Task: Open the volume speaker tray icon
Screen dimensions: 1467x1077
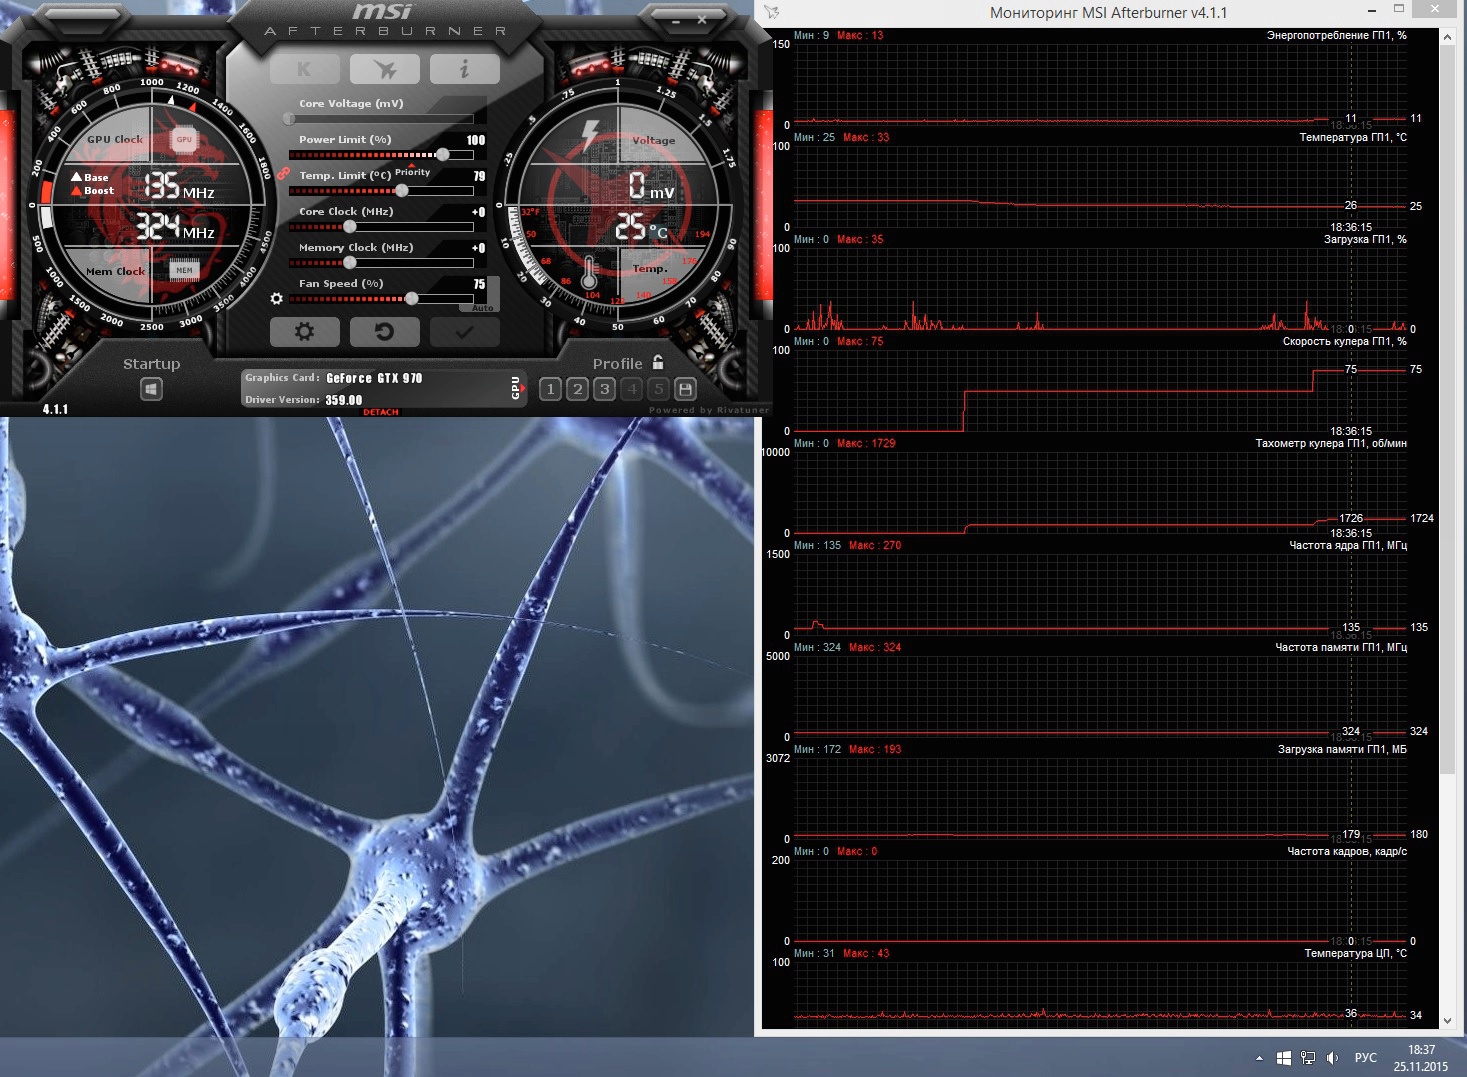Action: pyautogui.click(x=1332, y=1058)
